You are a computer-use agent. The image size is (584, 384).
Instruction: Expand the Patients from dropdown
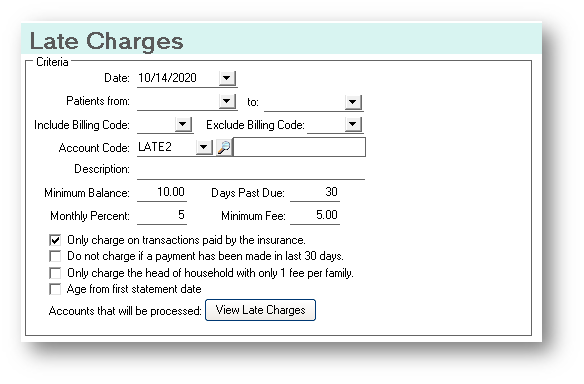pyautogui.click(x=227, y=101)
